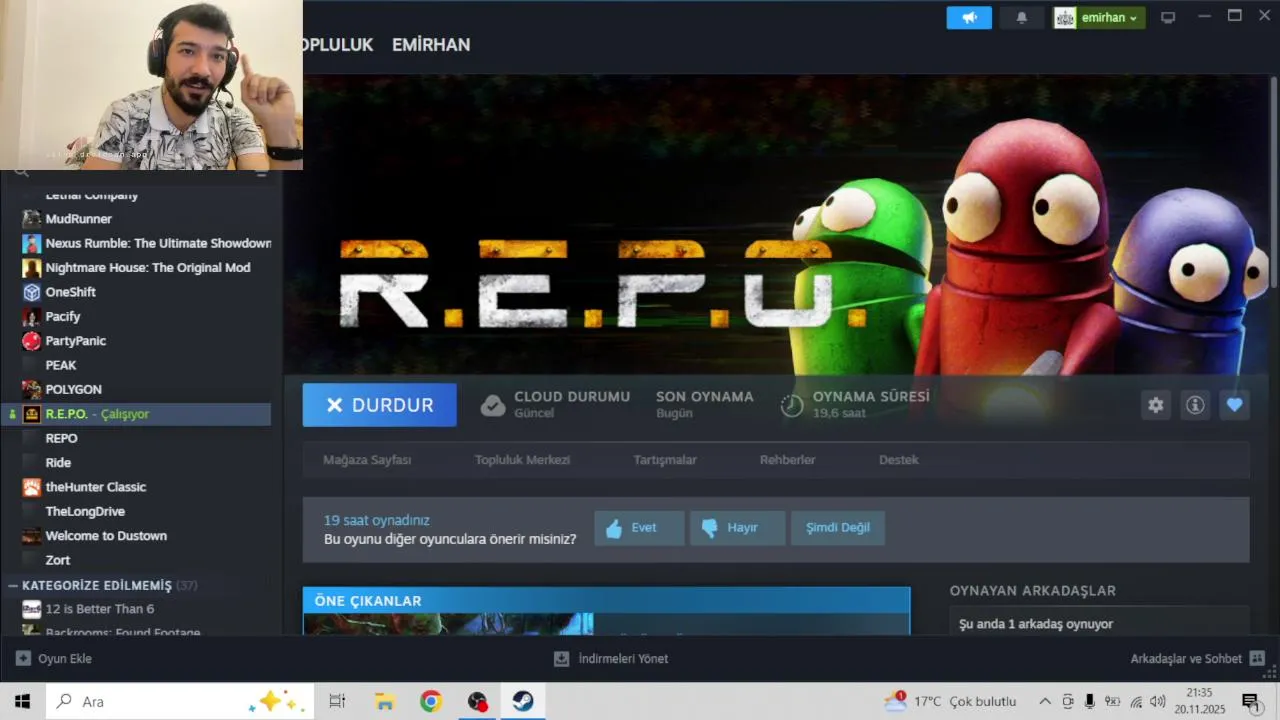This screenshot has width=1280, height=720.
Task: Open the EMİRHAN profile menu
Action: 431,45
